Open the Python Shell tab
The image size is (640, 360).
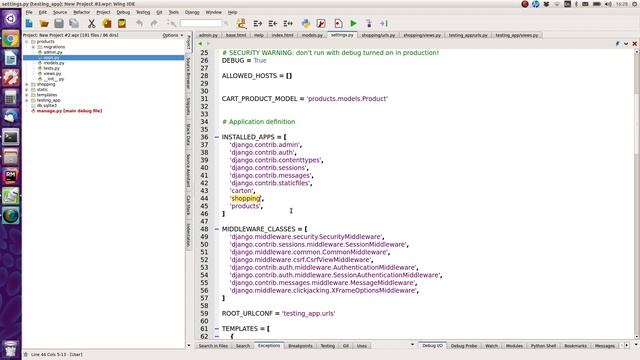point(543,346)
